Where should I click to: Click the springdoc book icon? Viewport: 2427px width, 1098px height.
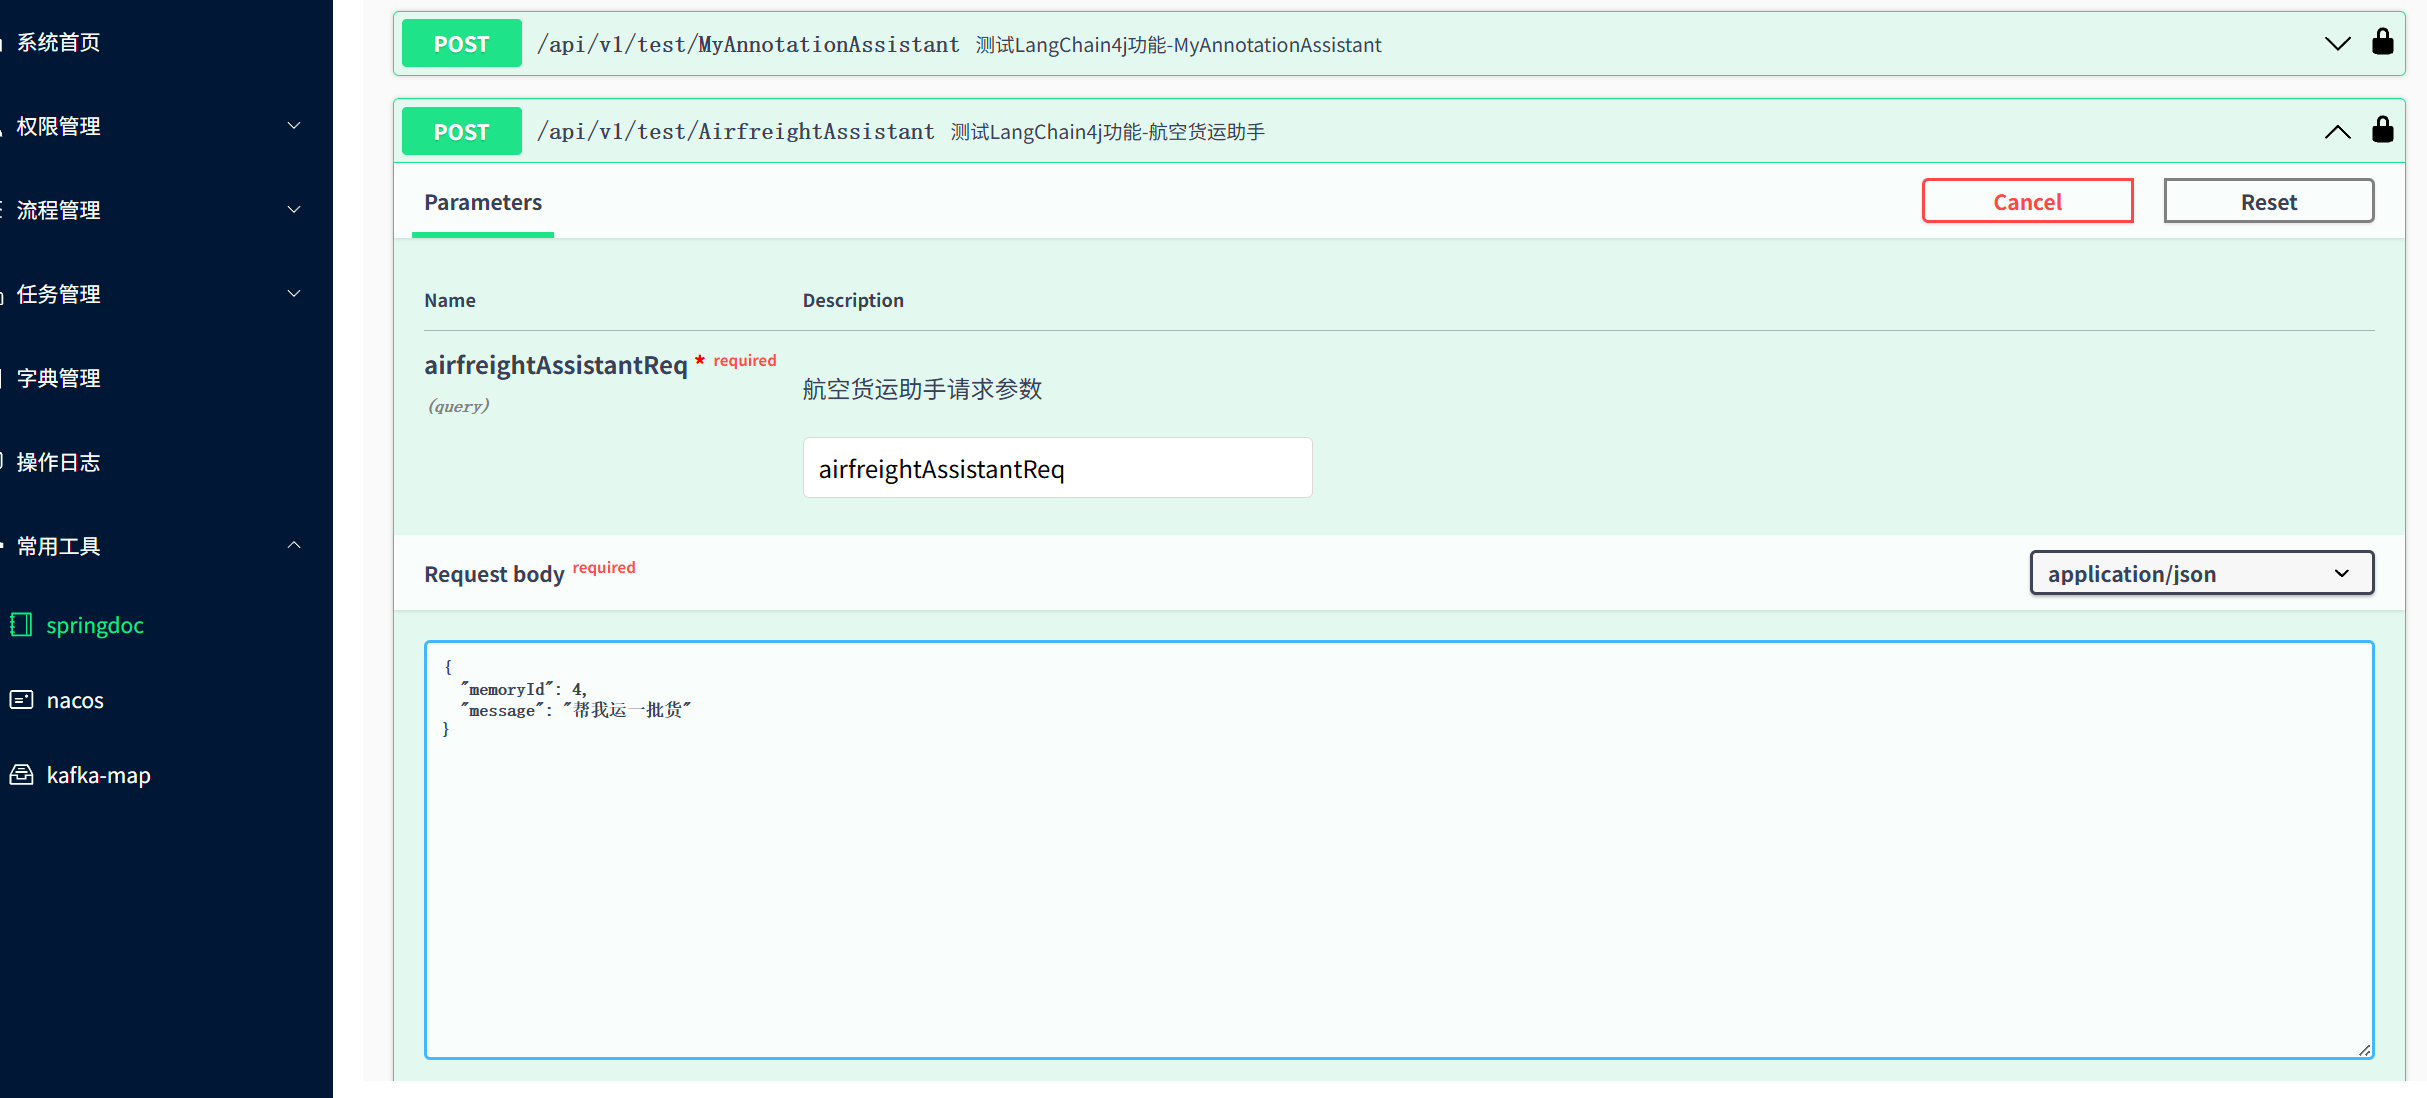click(21, 625)
